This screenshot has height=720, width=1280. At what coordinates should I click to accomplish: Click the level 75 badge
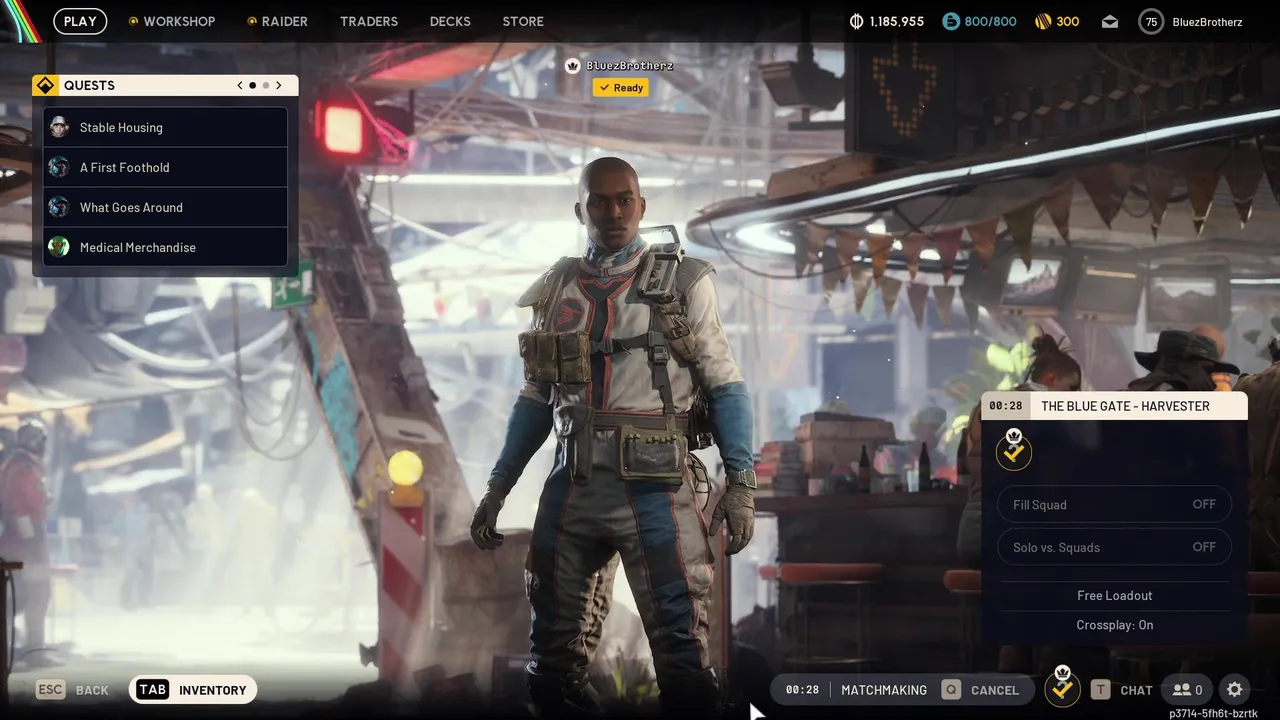1151,21
